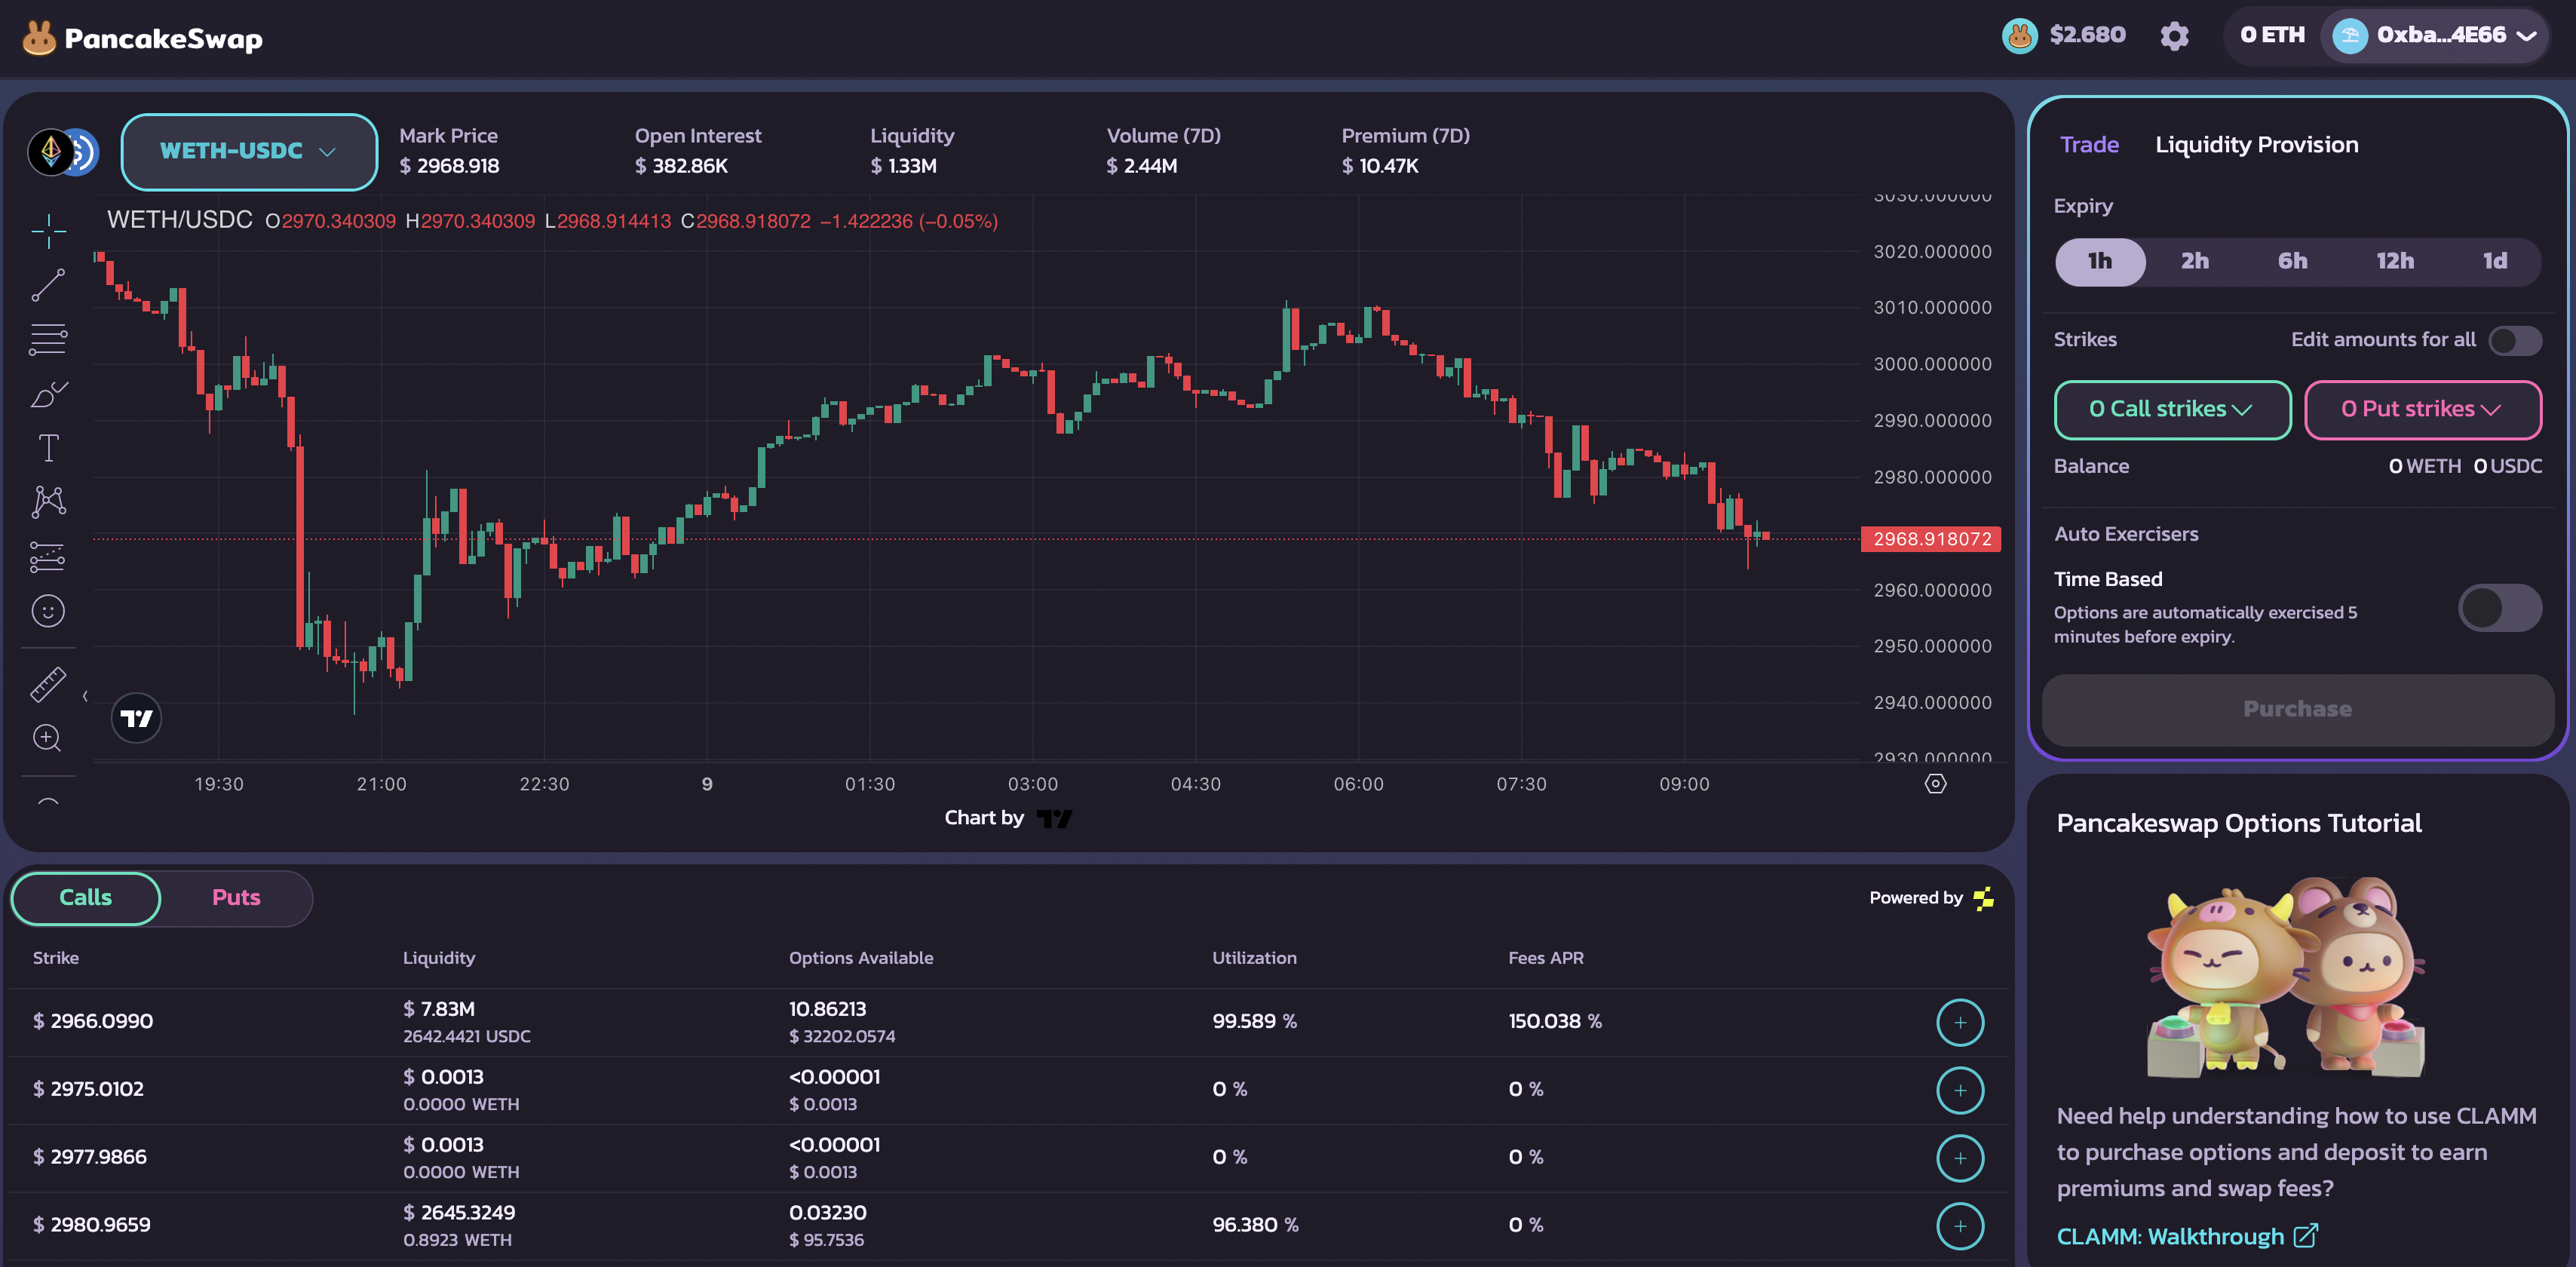
Task: Select the 12h expiry option
Action: [x=2394, y=261]
